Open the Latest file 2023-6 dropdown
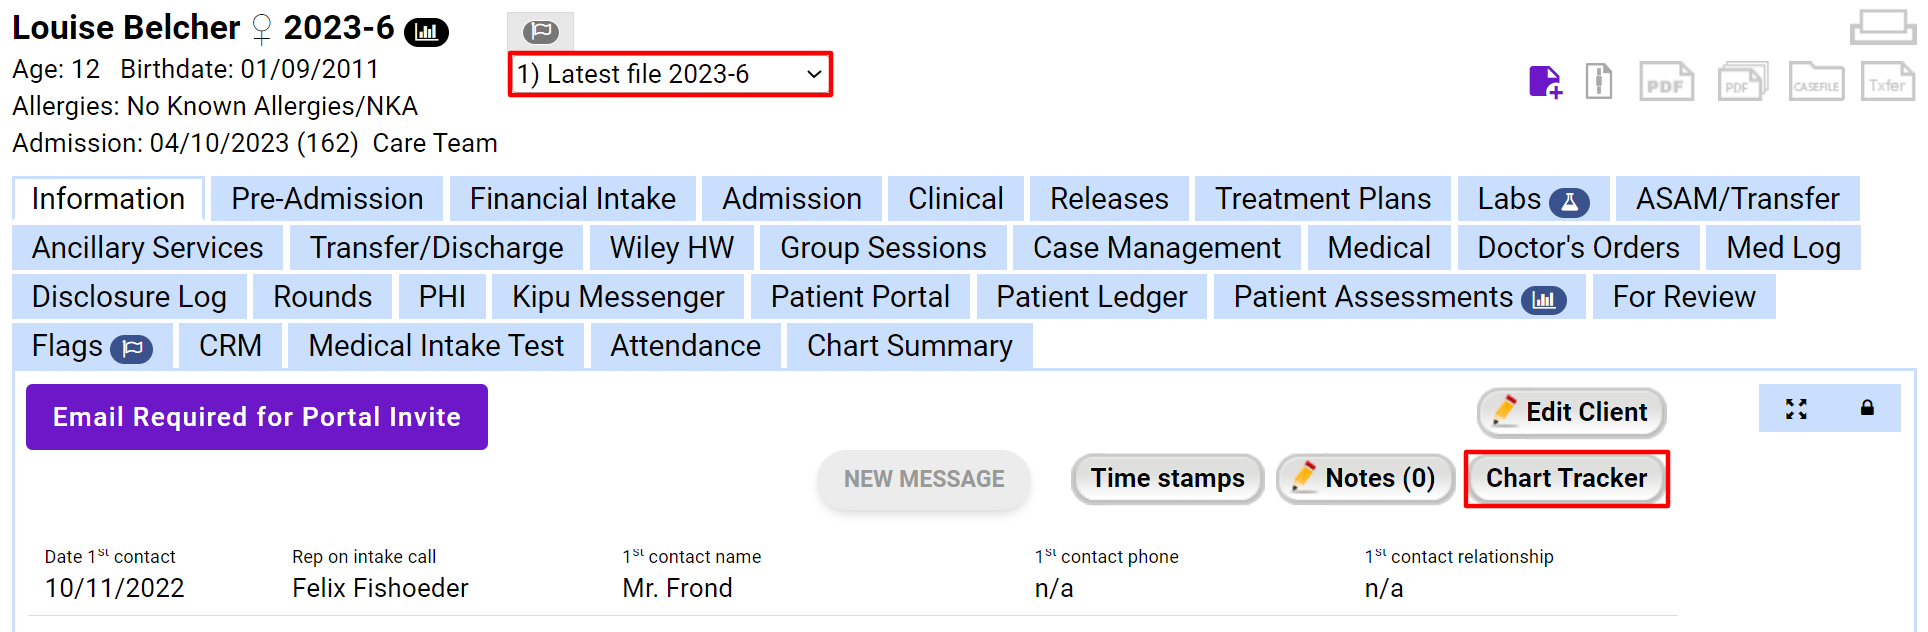Viewport: 1928px width, 632px height. pyautogui.click(x=670, y=74)
